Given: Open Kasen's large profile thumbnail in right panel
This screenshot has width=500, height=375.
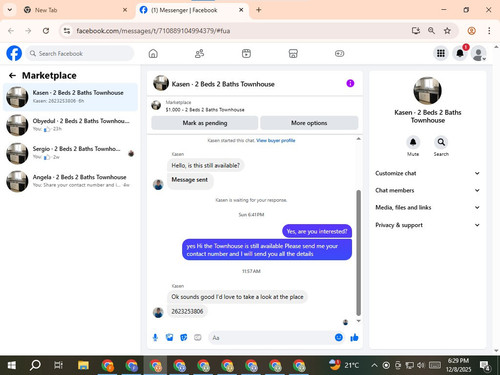Looking at the screenshot, I should click(x=427, y=91).
